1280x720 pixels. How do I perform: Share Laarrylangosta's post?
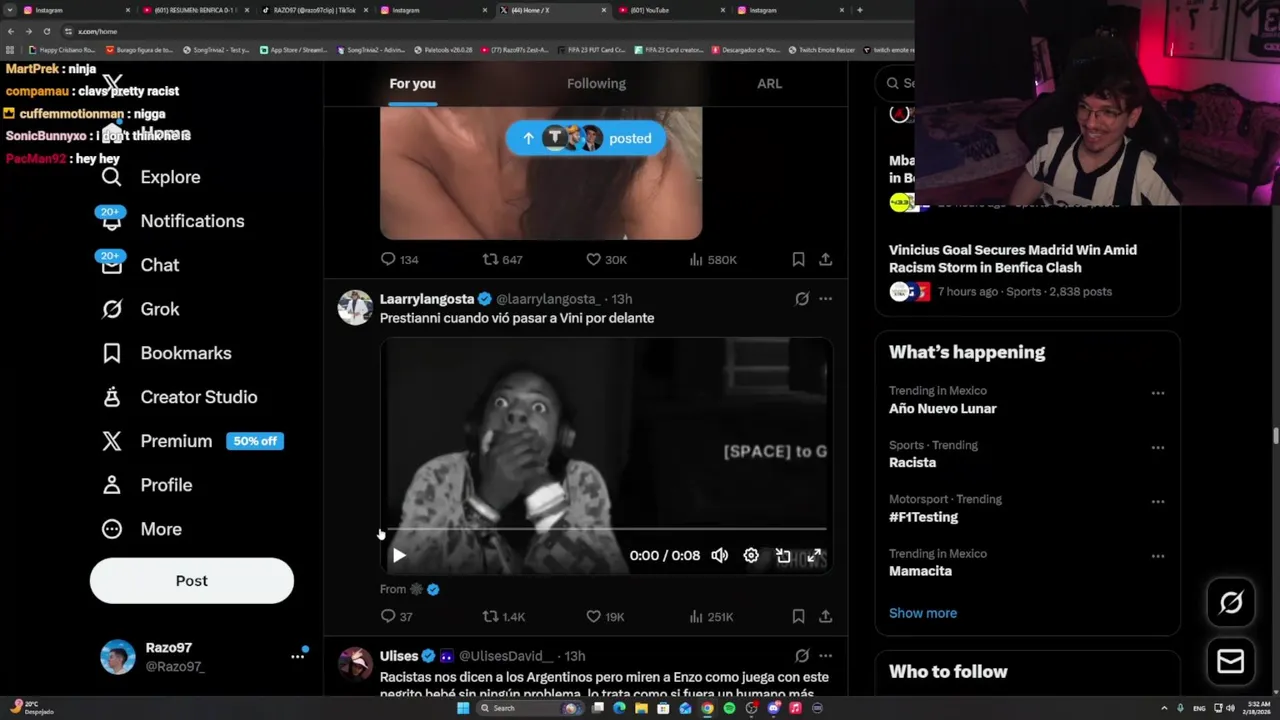(x=826, y=617)
